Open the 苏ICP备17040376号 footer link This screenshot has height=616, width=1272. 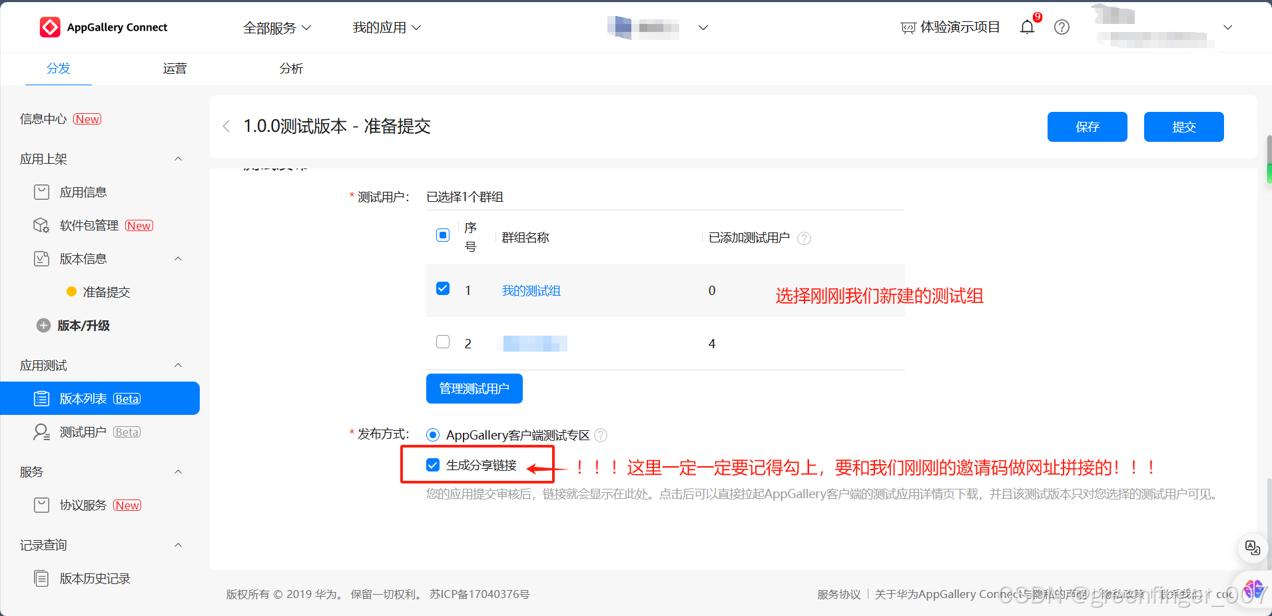pos(480,594)
